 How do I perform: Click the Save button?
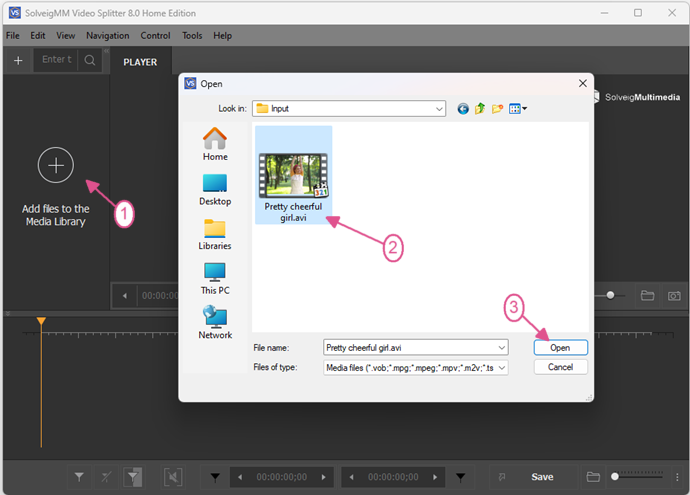[x=542, y=477]
